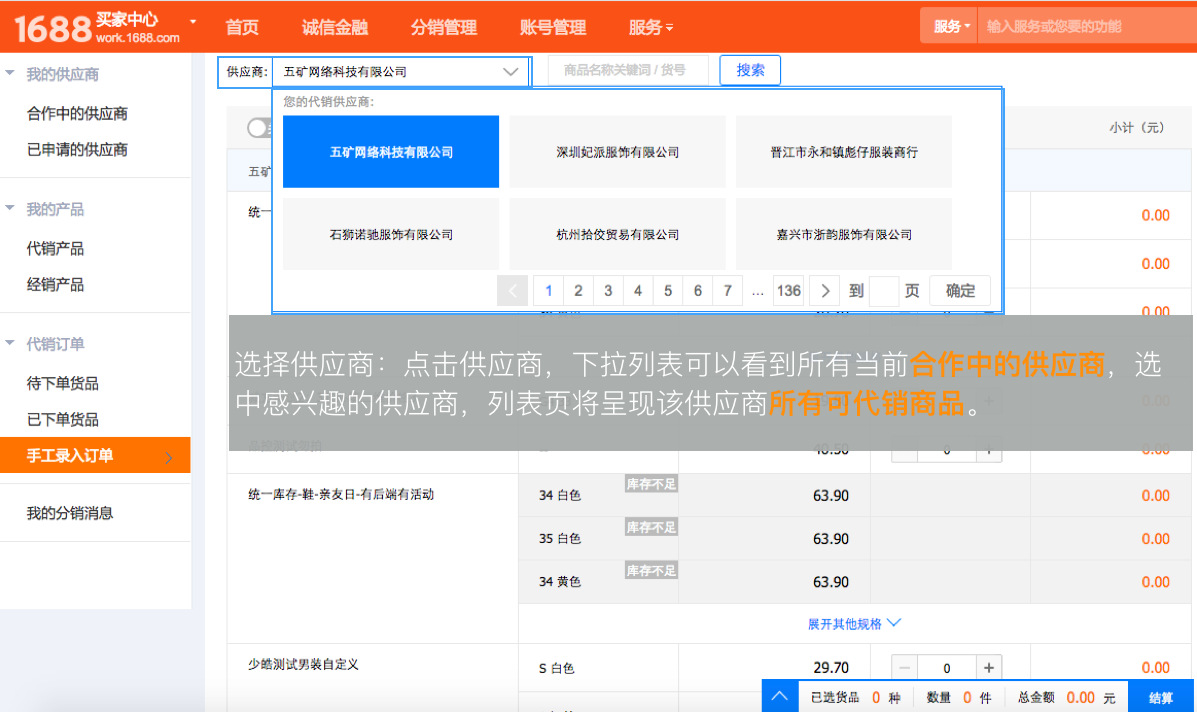Open 经销产品 in sidebar
This screenshot has height=716, width=1197.
point(55,285)
